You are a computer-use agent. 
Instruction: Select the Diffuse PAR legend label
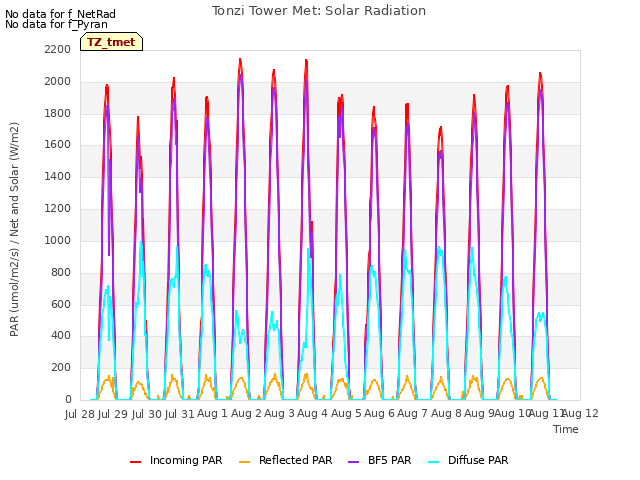click(478, 460)
